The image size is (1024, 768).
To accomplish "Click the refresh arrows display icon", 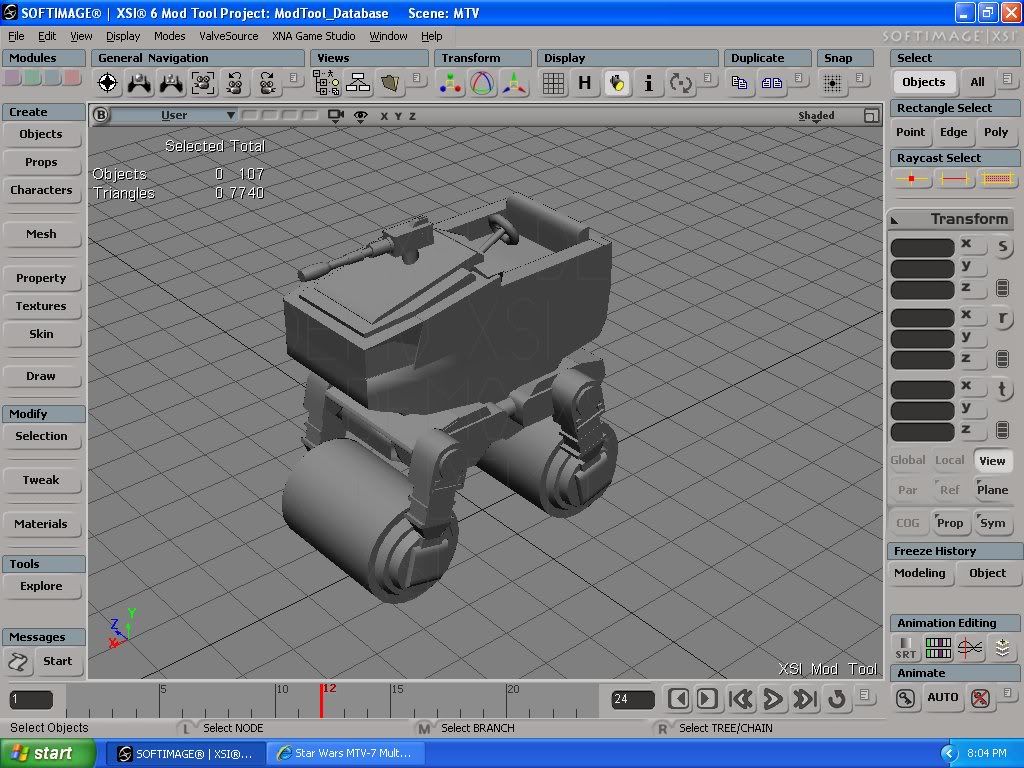I will coord(680,83).
